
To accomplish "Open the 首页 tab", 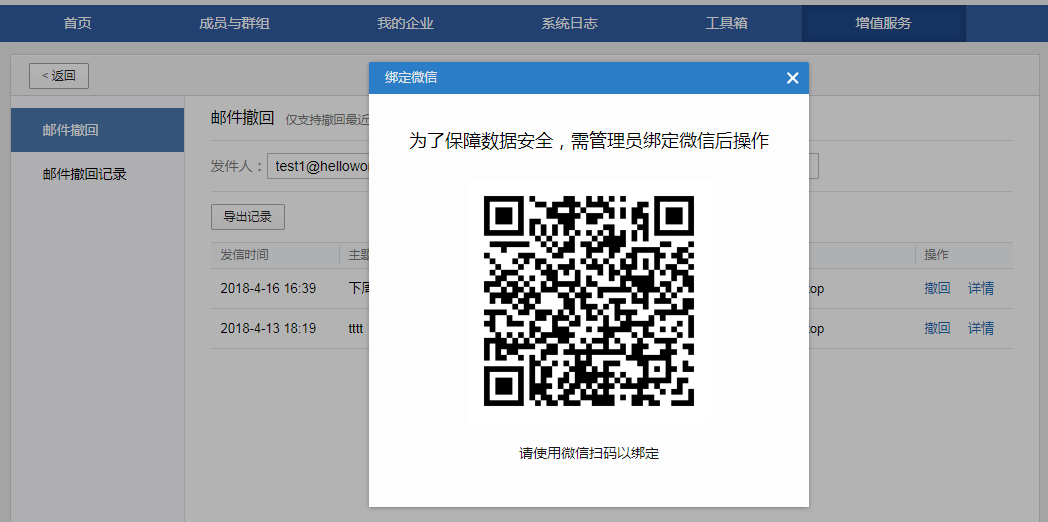I will click(78, 23).
